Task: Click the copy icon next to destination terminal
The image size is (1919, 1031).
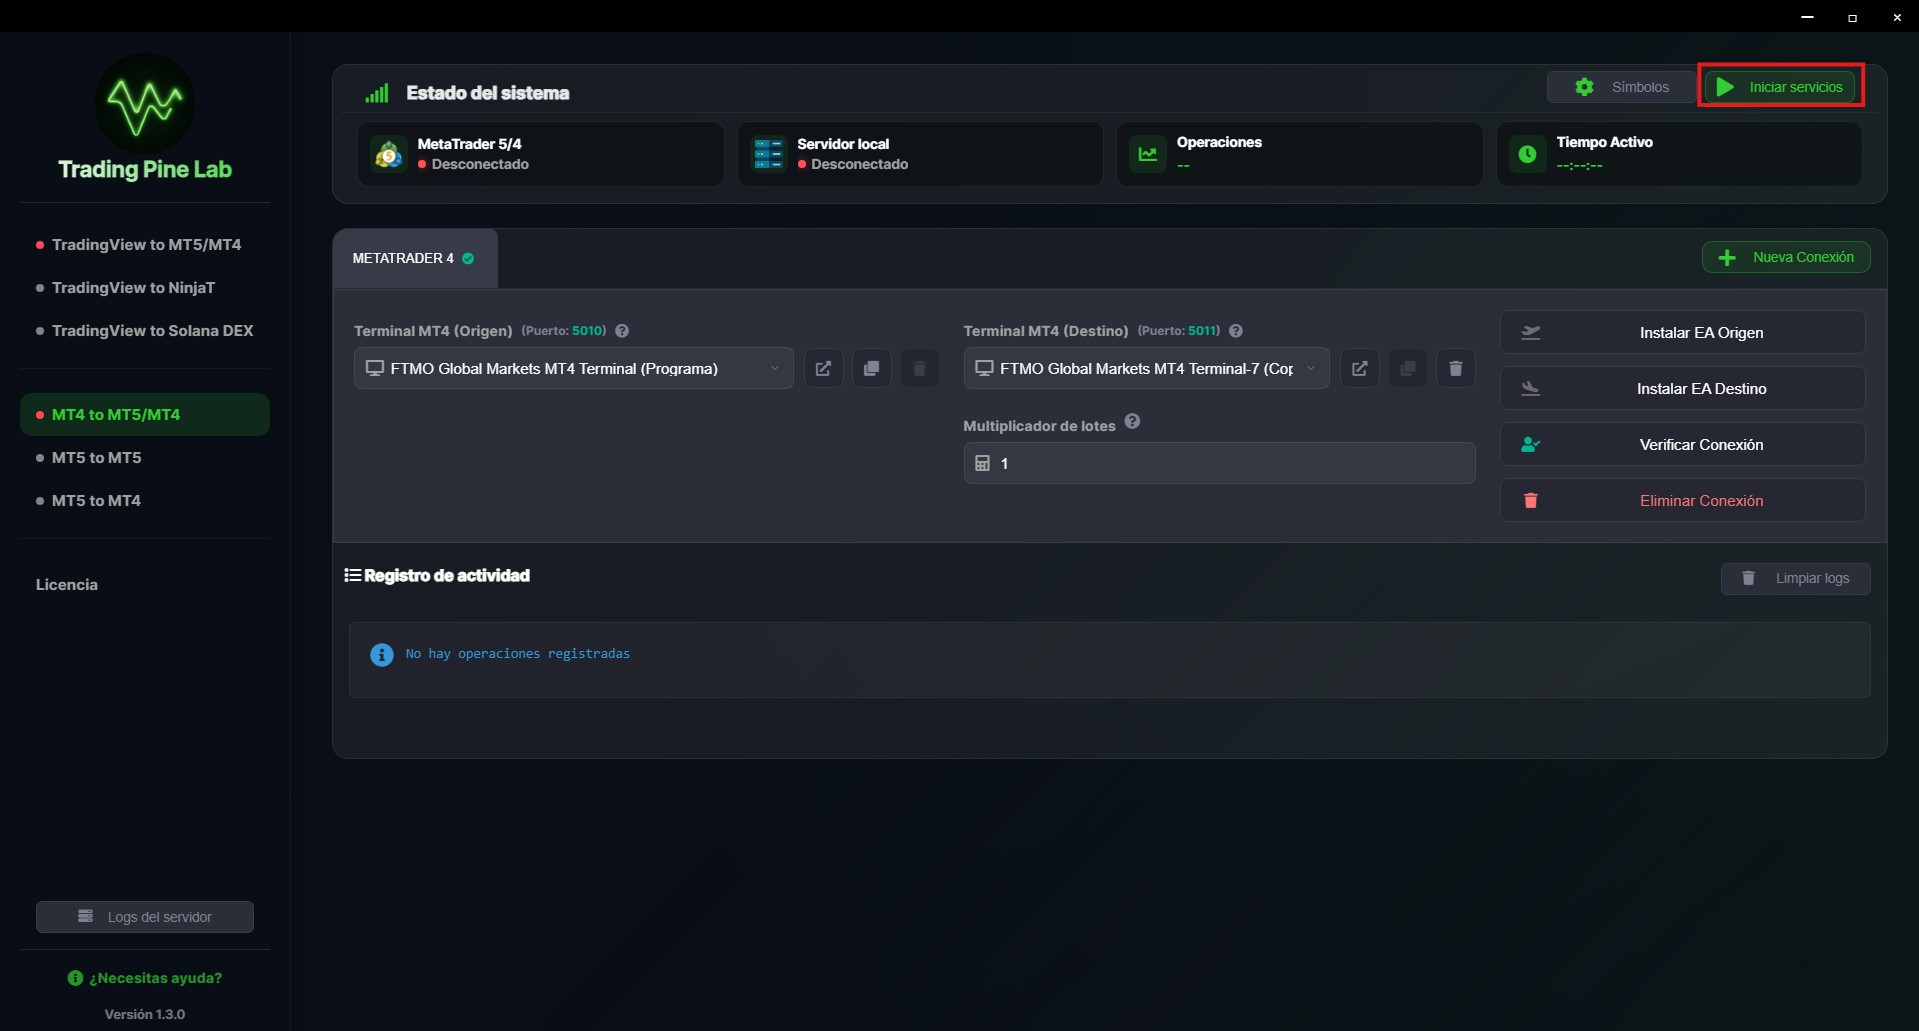Action: pyautogui.click(x=1407, y=368)
